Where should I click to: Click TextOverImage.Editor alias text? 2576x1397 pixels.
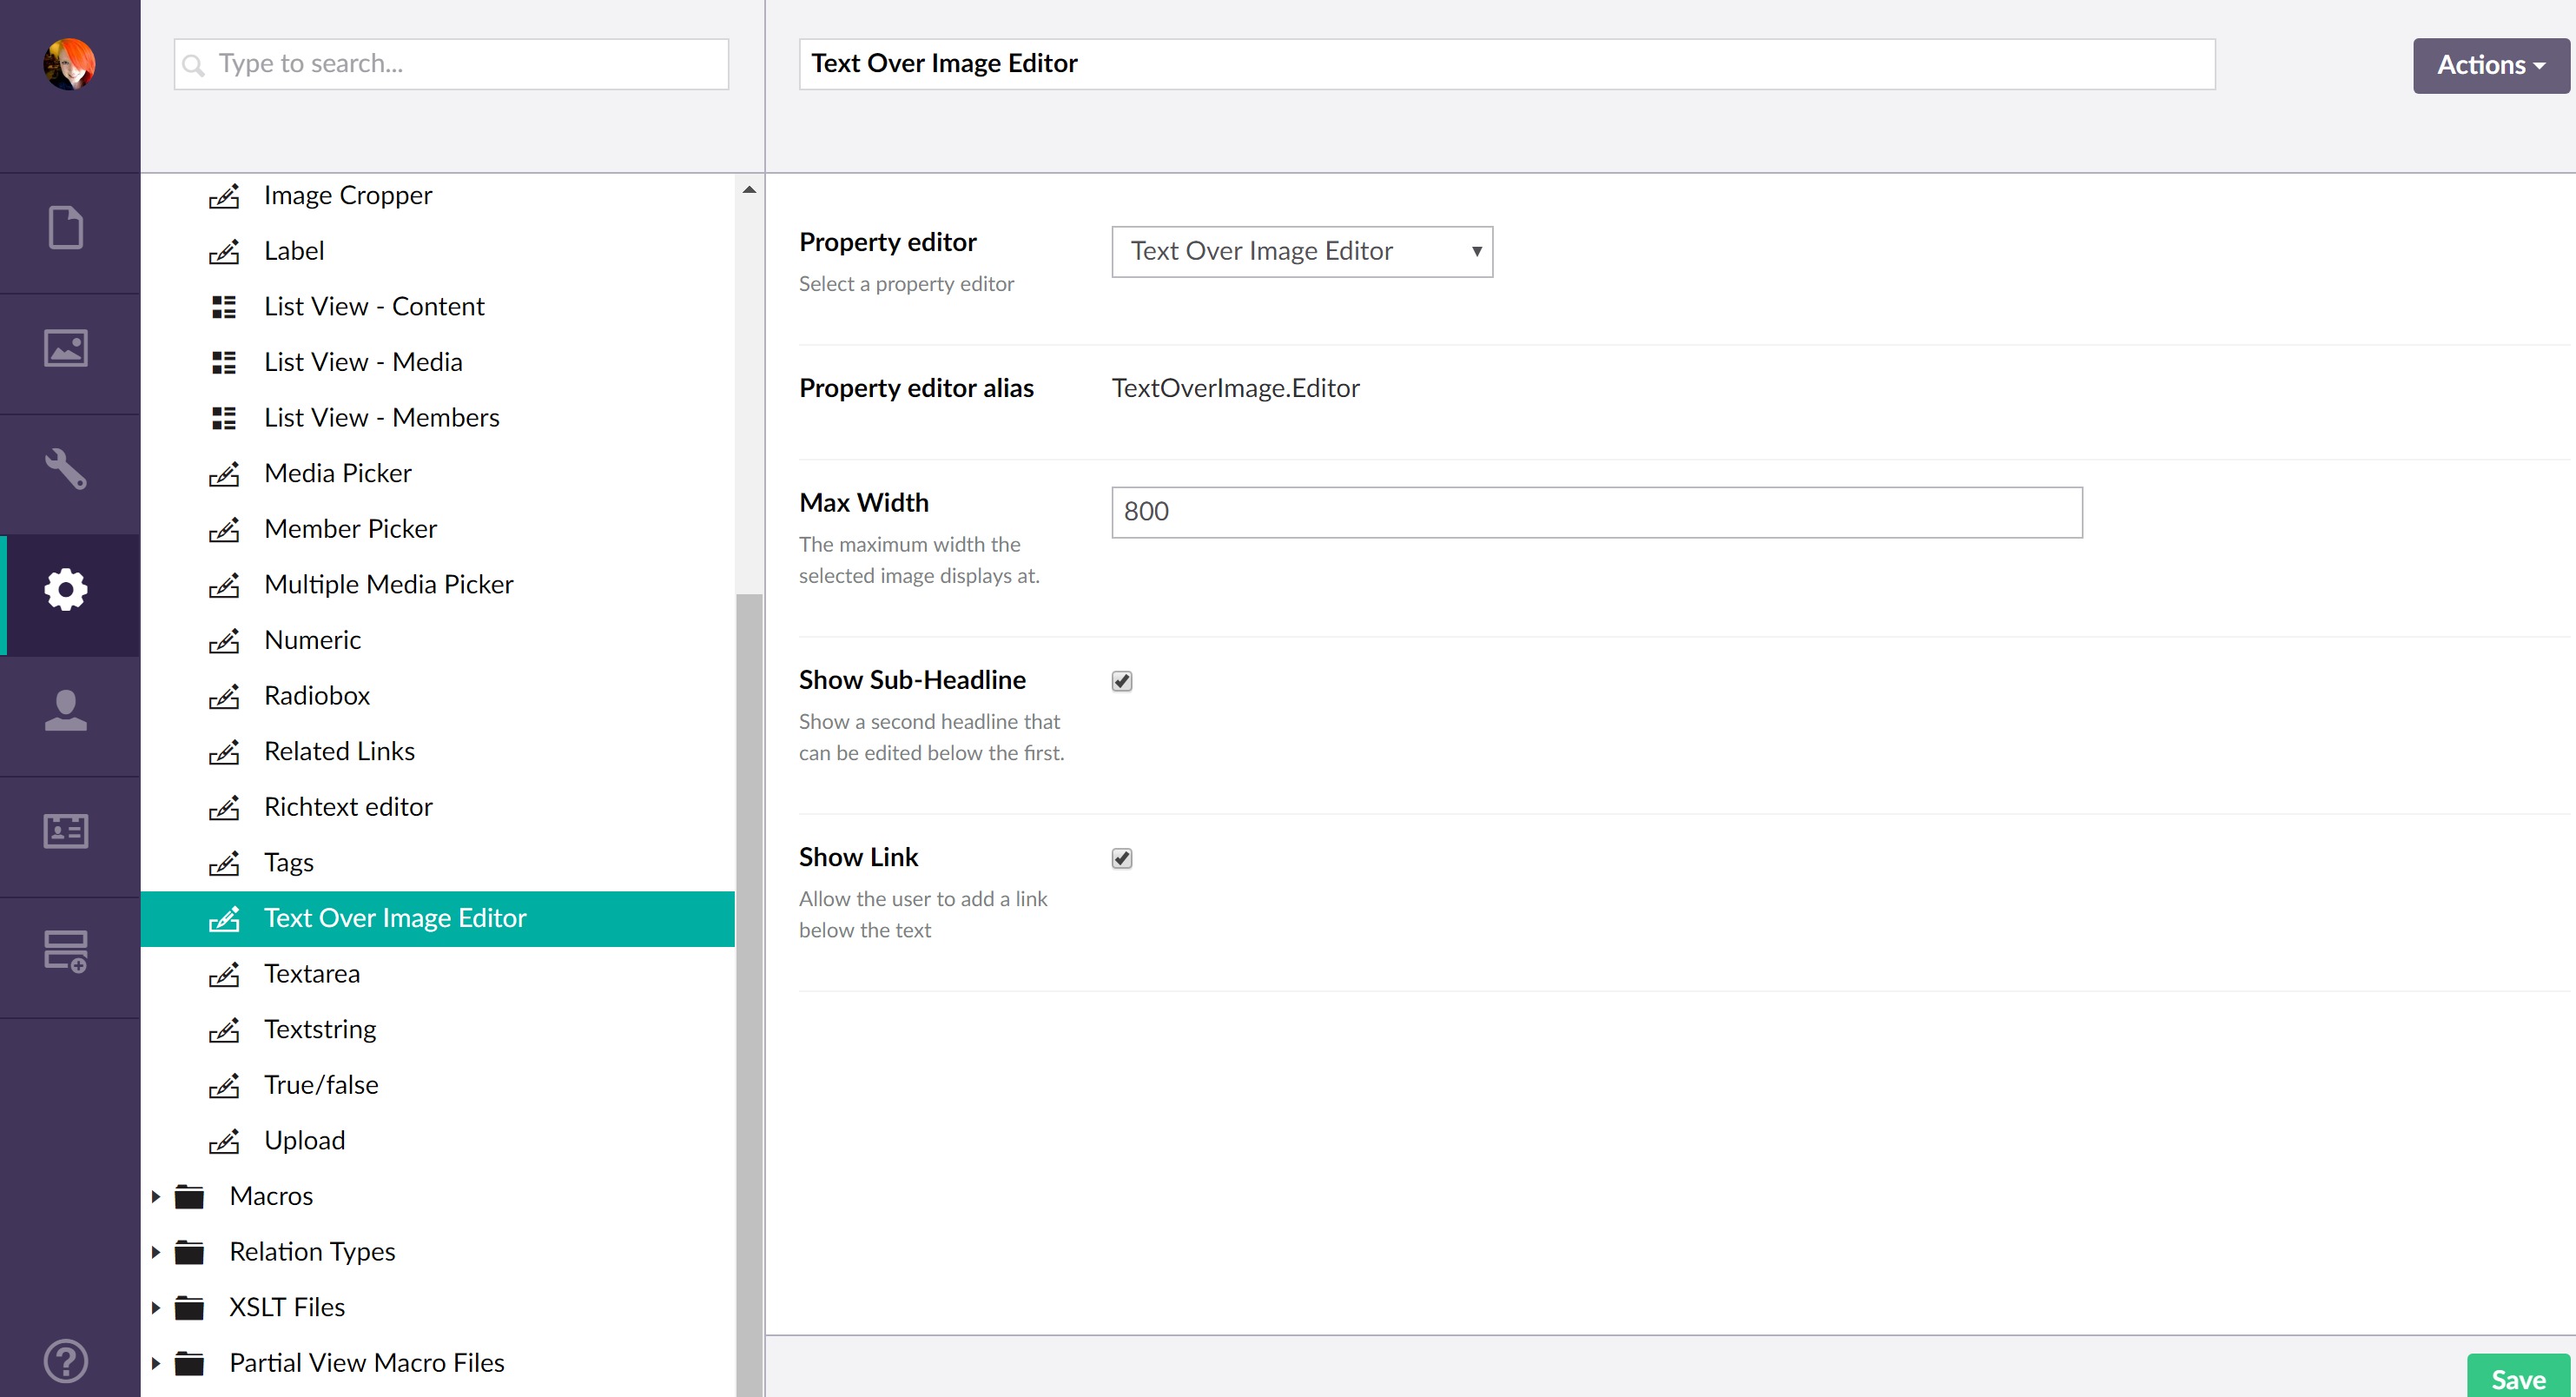1235,388
